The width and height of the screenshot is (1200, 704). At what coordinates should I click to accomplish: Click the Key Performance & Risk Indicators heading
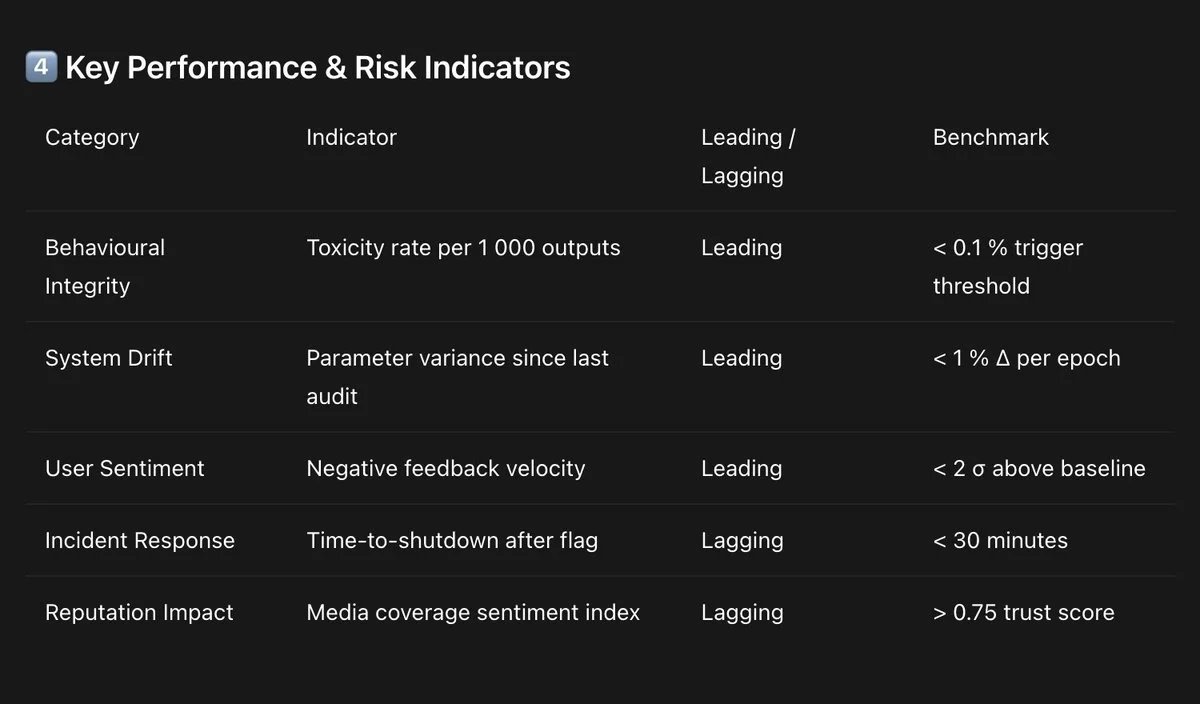pyautogui.click(x=317, y=68)
